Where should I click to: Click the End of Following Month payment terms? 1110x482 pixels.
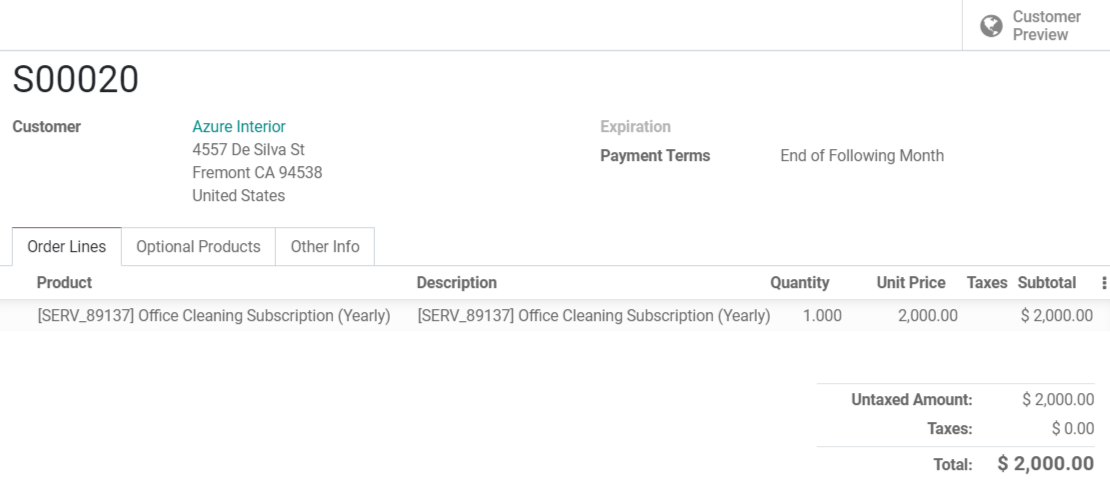click(861, 156)
